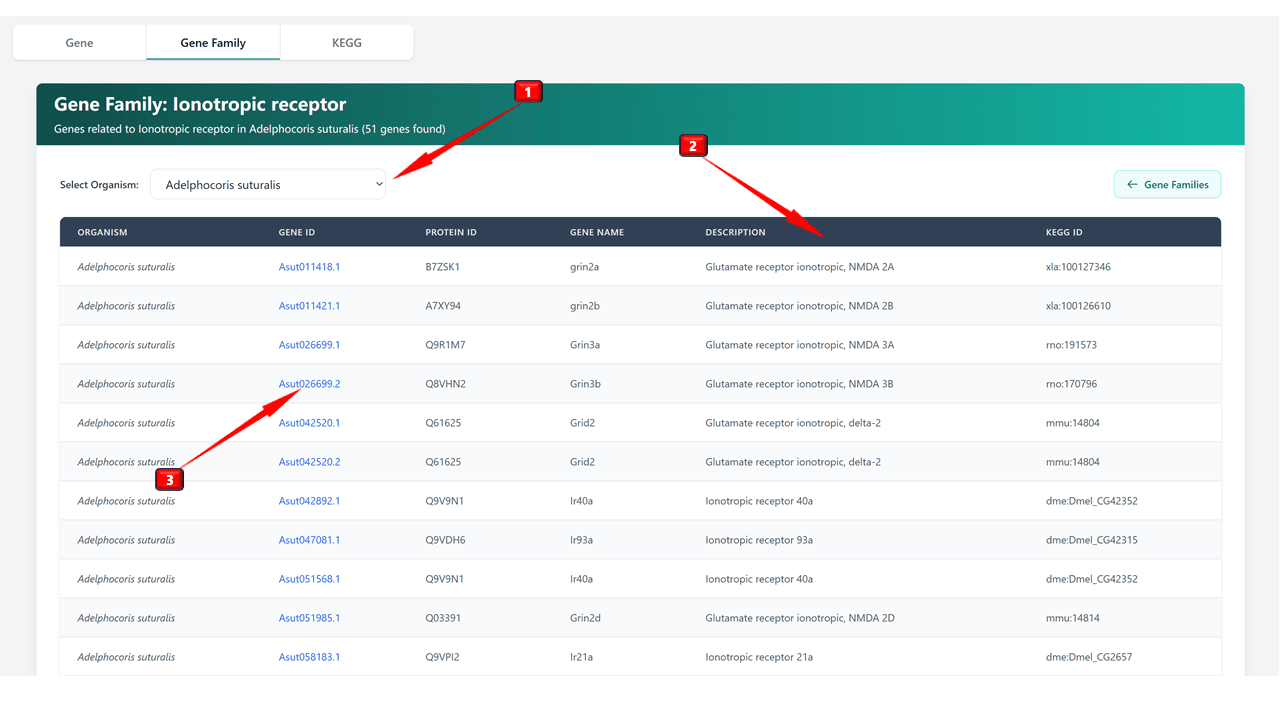The height and width of the screenshot is (720, 1280).
Task: Click gene ID Asut051568.1
Action: pos(309,579)
